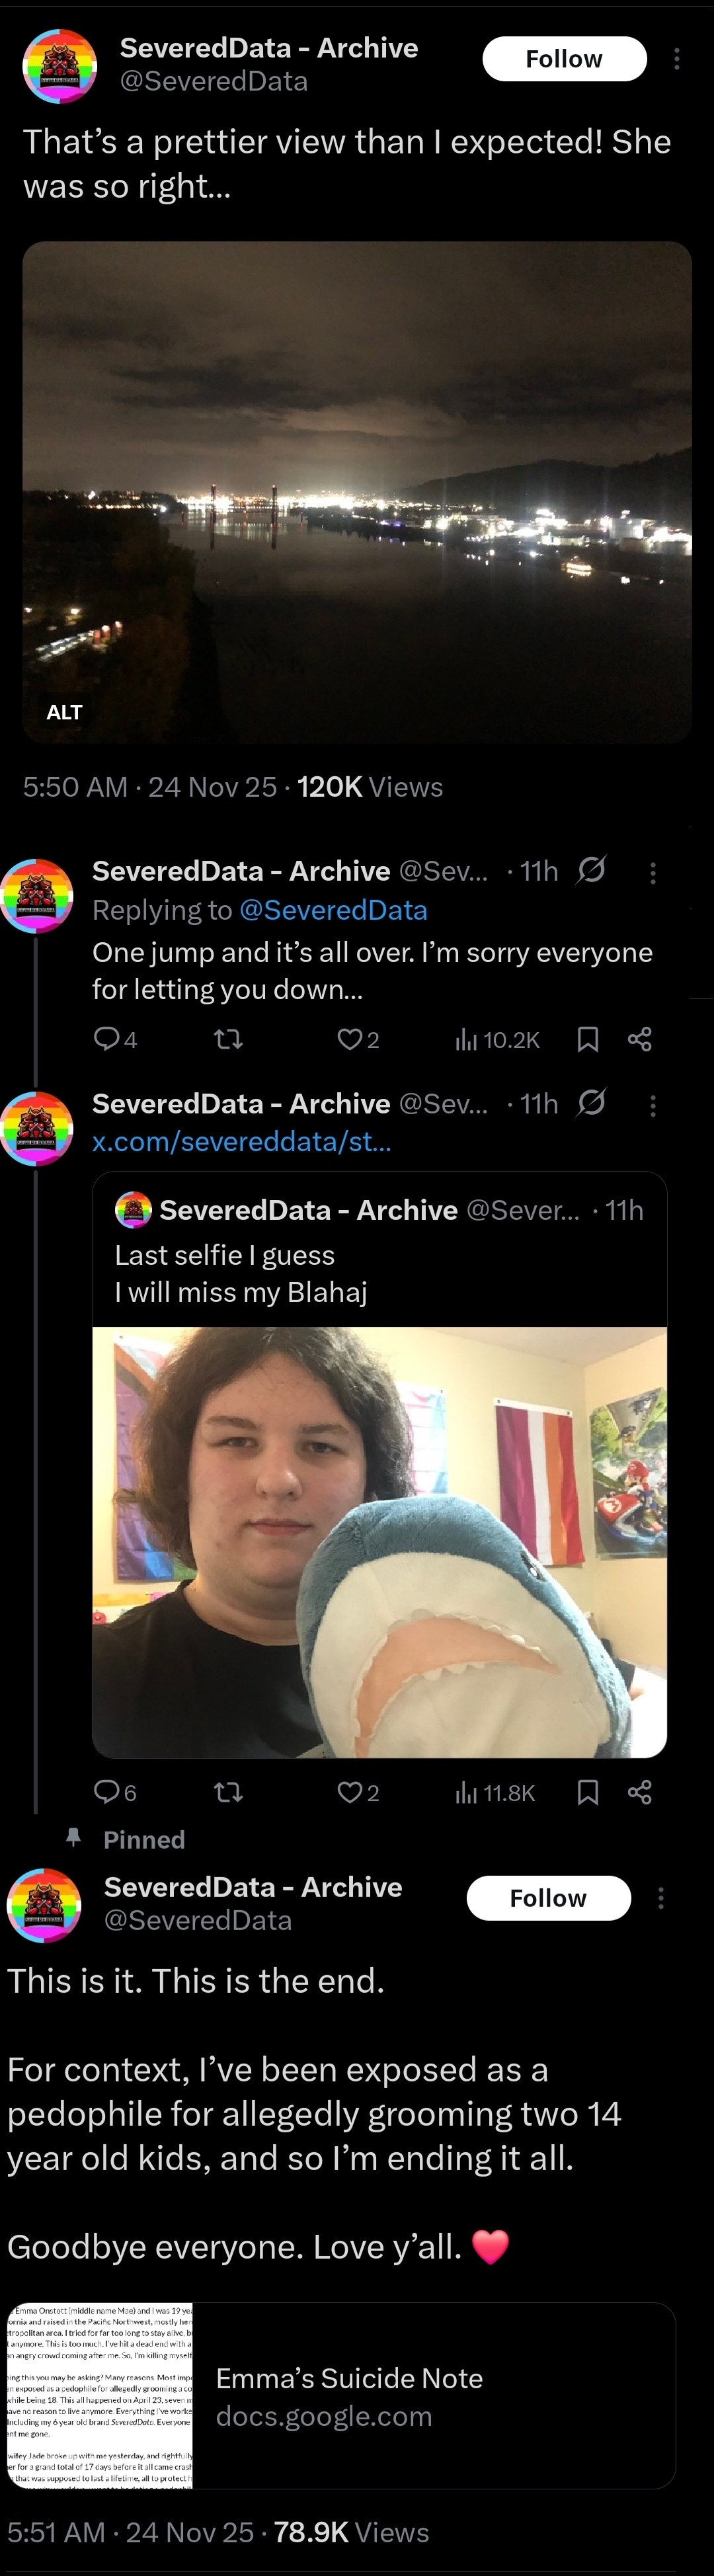
Task: Show ALT description on night view photo
Action: point(64,712)
